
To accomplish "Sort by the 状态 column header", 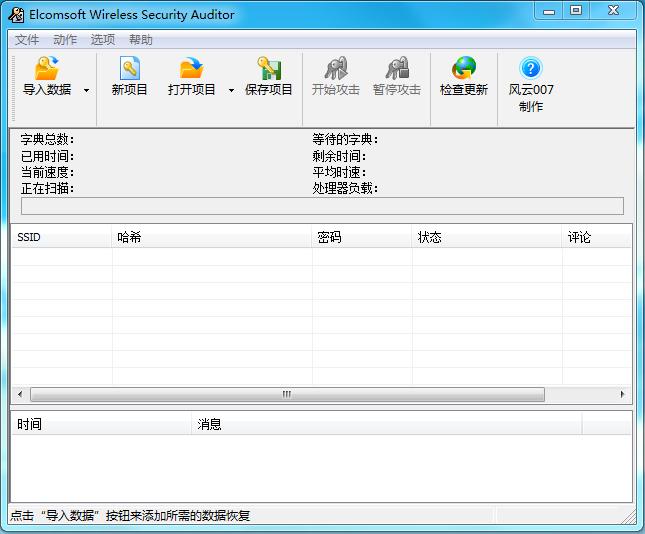I will [x=487, y=237].
